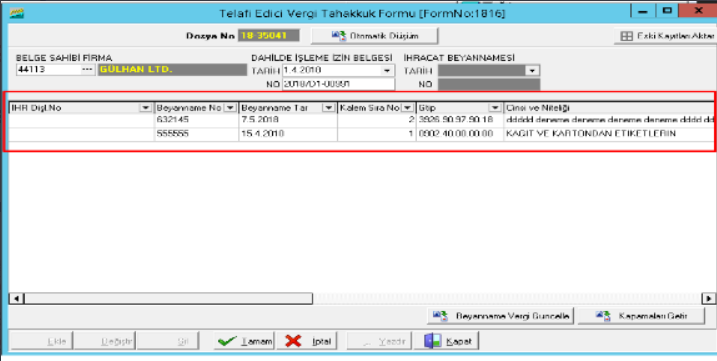Click the firm lookup ellipsis button
The width and height of the screenshot is (717, 361).
pos(87,70)
